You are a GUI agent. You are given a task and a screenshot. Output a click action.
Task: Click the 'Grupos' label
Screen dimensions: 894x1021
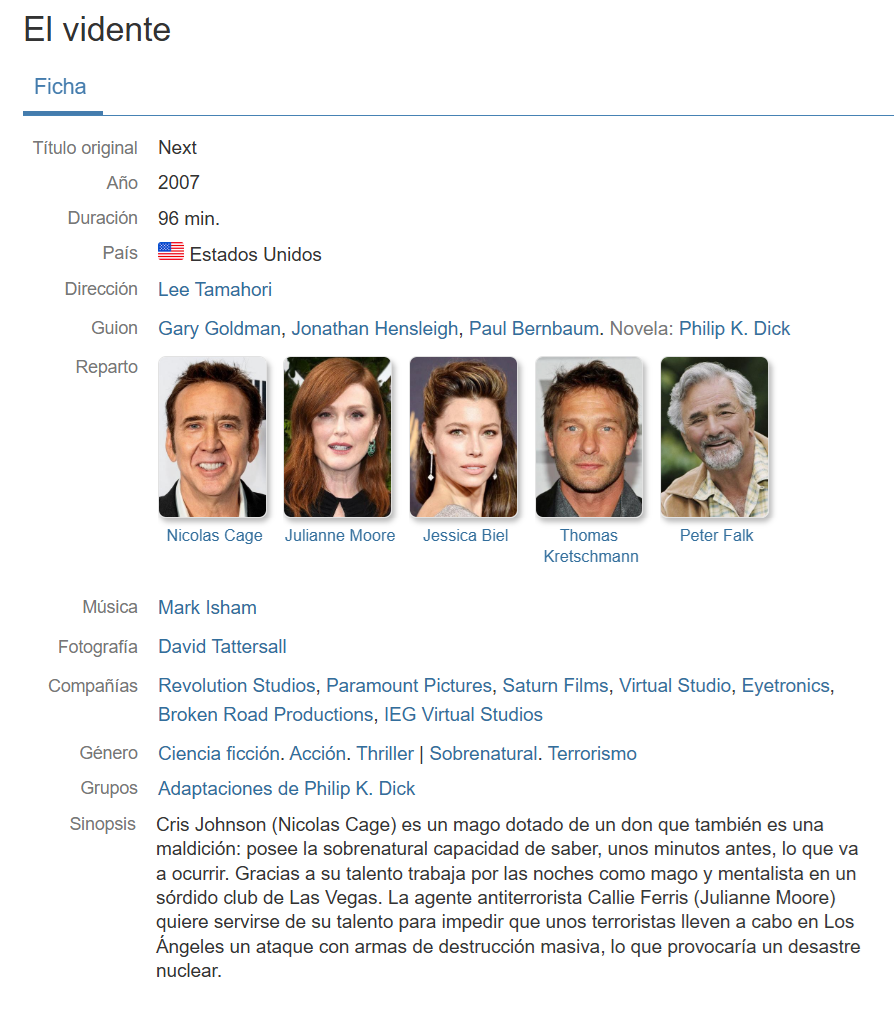pyautogui.click(x=109, y=788)
